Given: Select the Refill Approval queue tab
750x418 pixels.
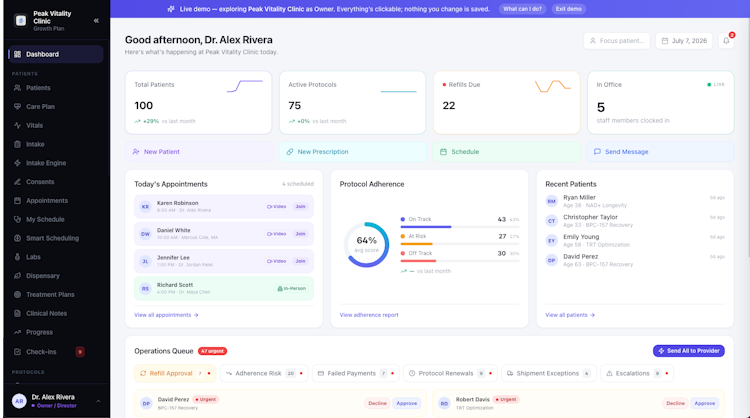Looking at the screenshot, I should click(175, 373).
